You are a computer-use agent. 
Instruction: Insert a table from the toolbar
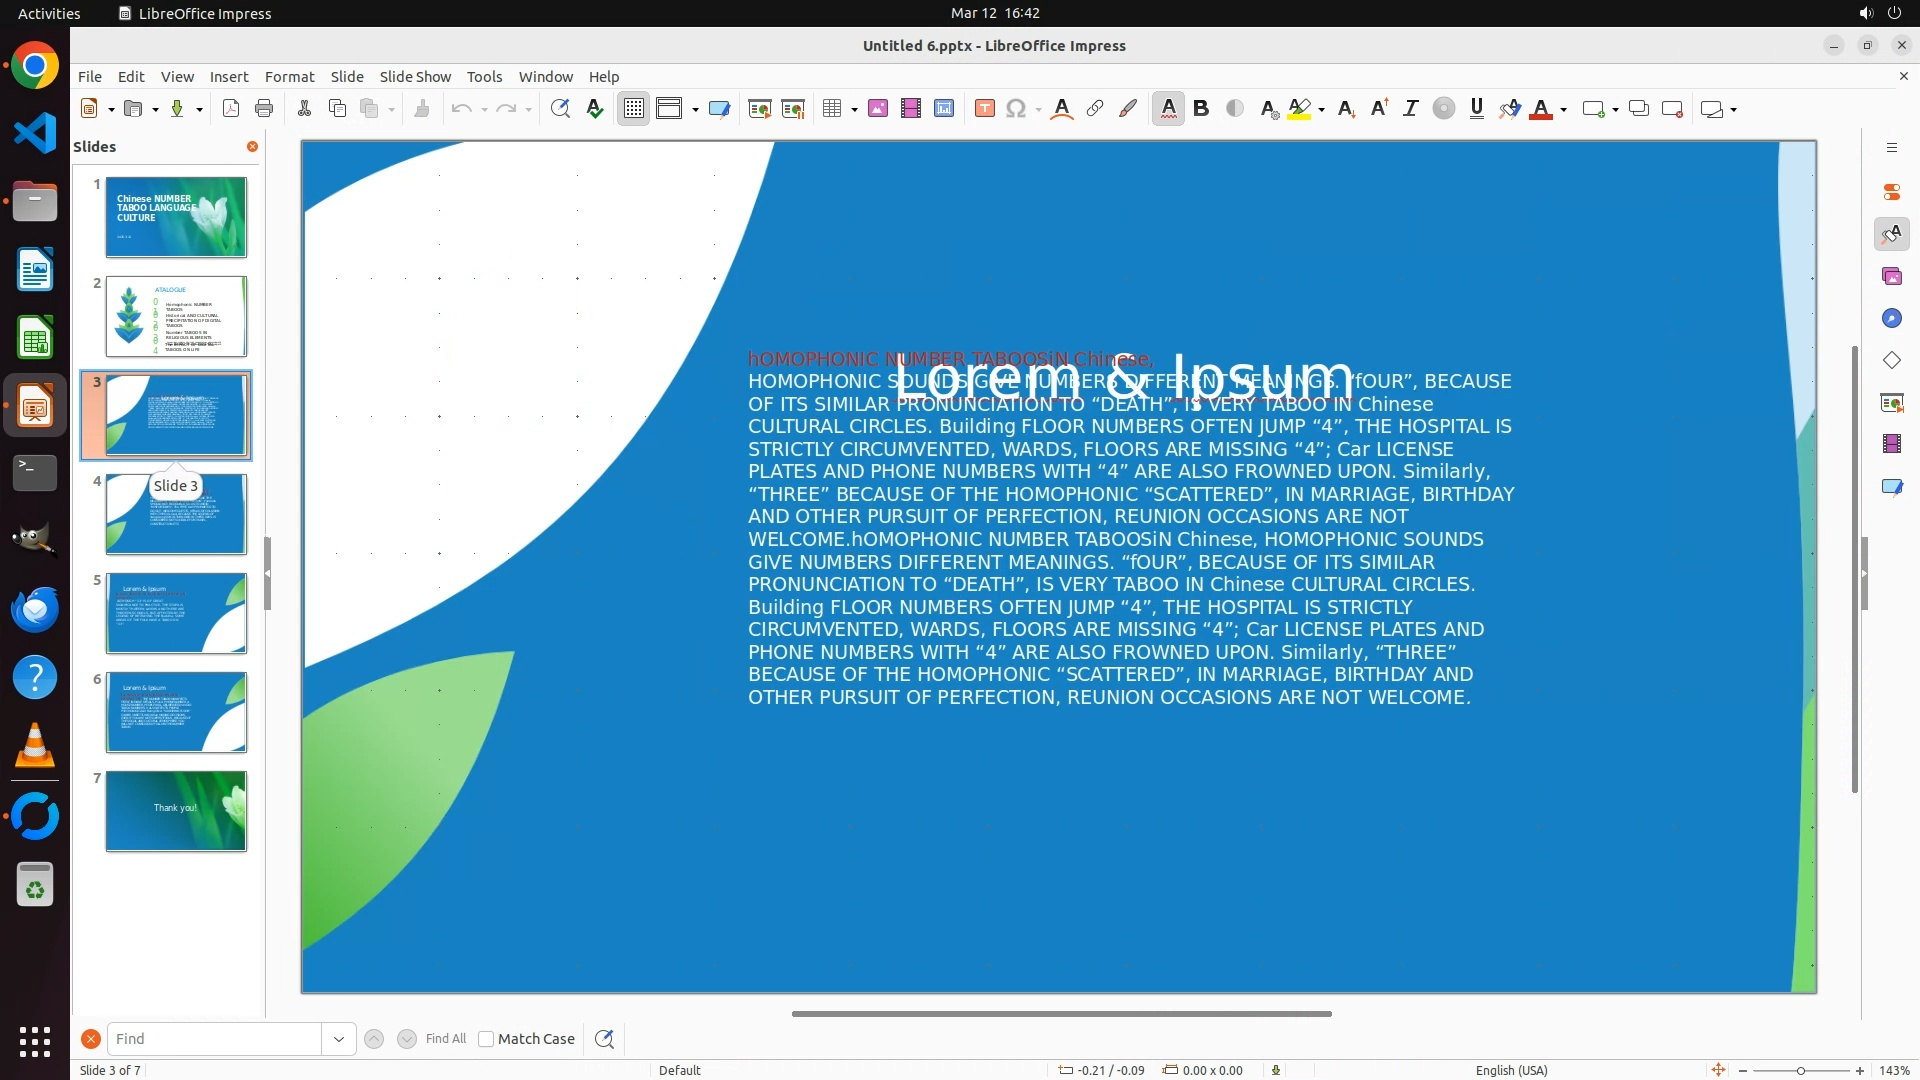(831, 109)
